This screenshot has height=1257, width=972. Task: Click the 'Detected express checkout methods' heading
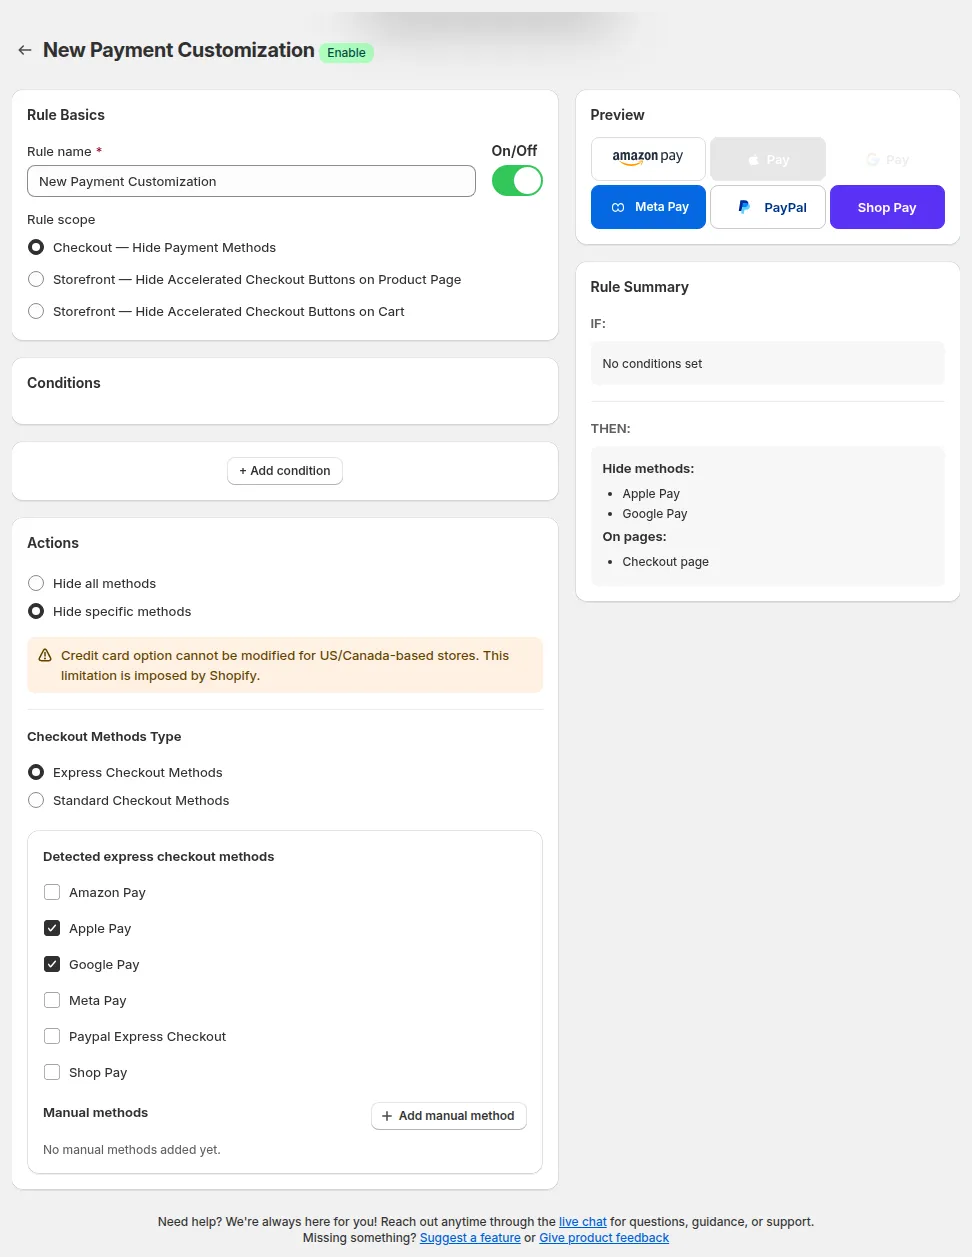pyautogui.click(x=158, y=857)
